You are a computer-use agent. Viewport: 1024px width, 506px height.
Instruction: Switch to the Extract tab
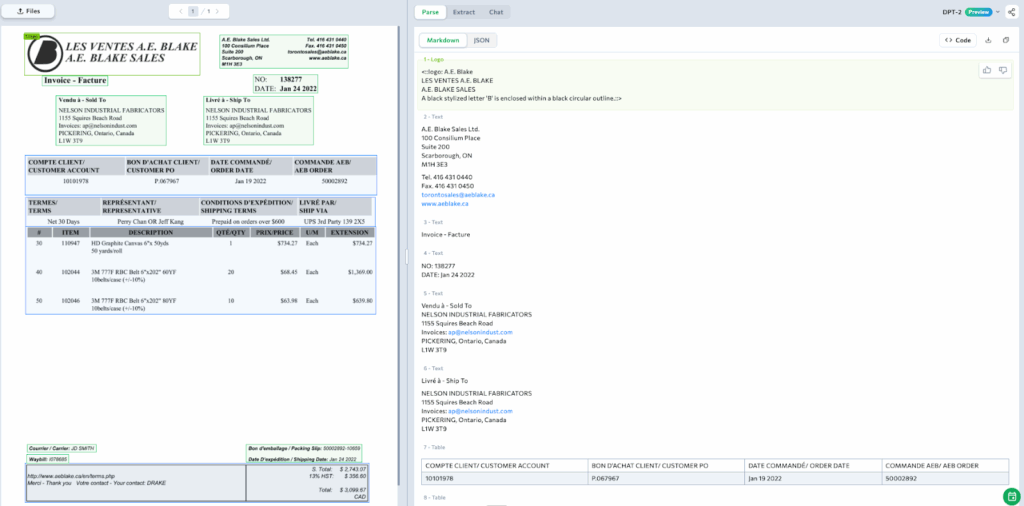tap(464, 12)
